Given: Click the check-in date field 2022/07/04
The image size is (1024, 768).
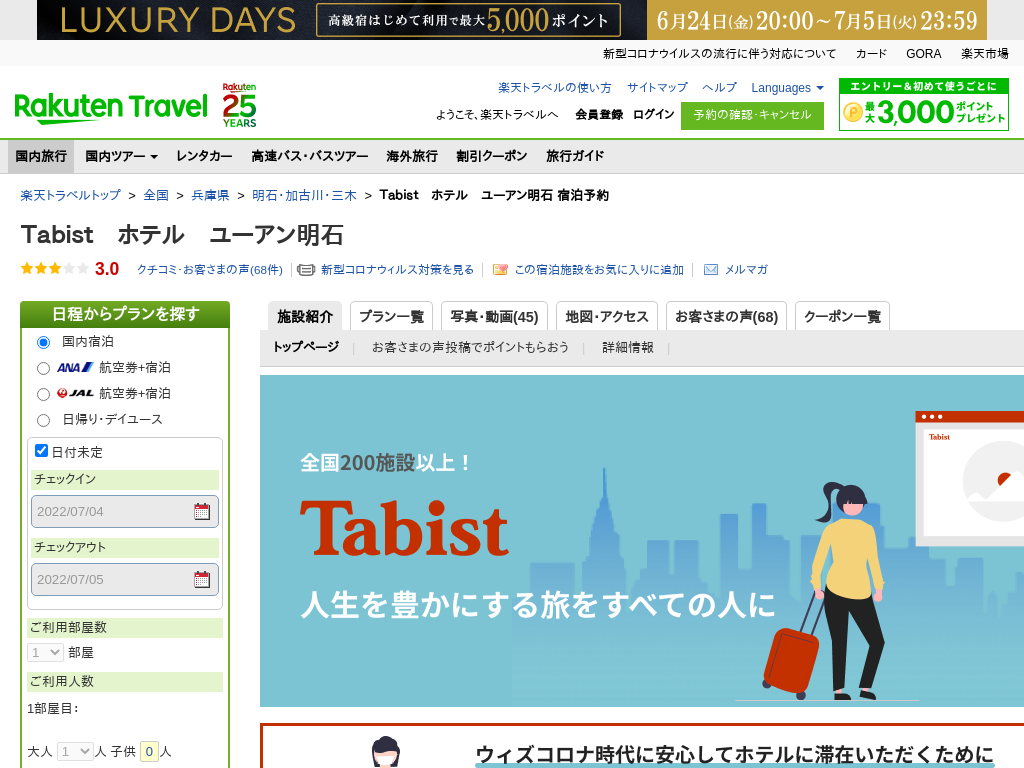Looking at the screenshot, I should coord(125,511).
